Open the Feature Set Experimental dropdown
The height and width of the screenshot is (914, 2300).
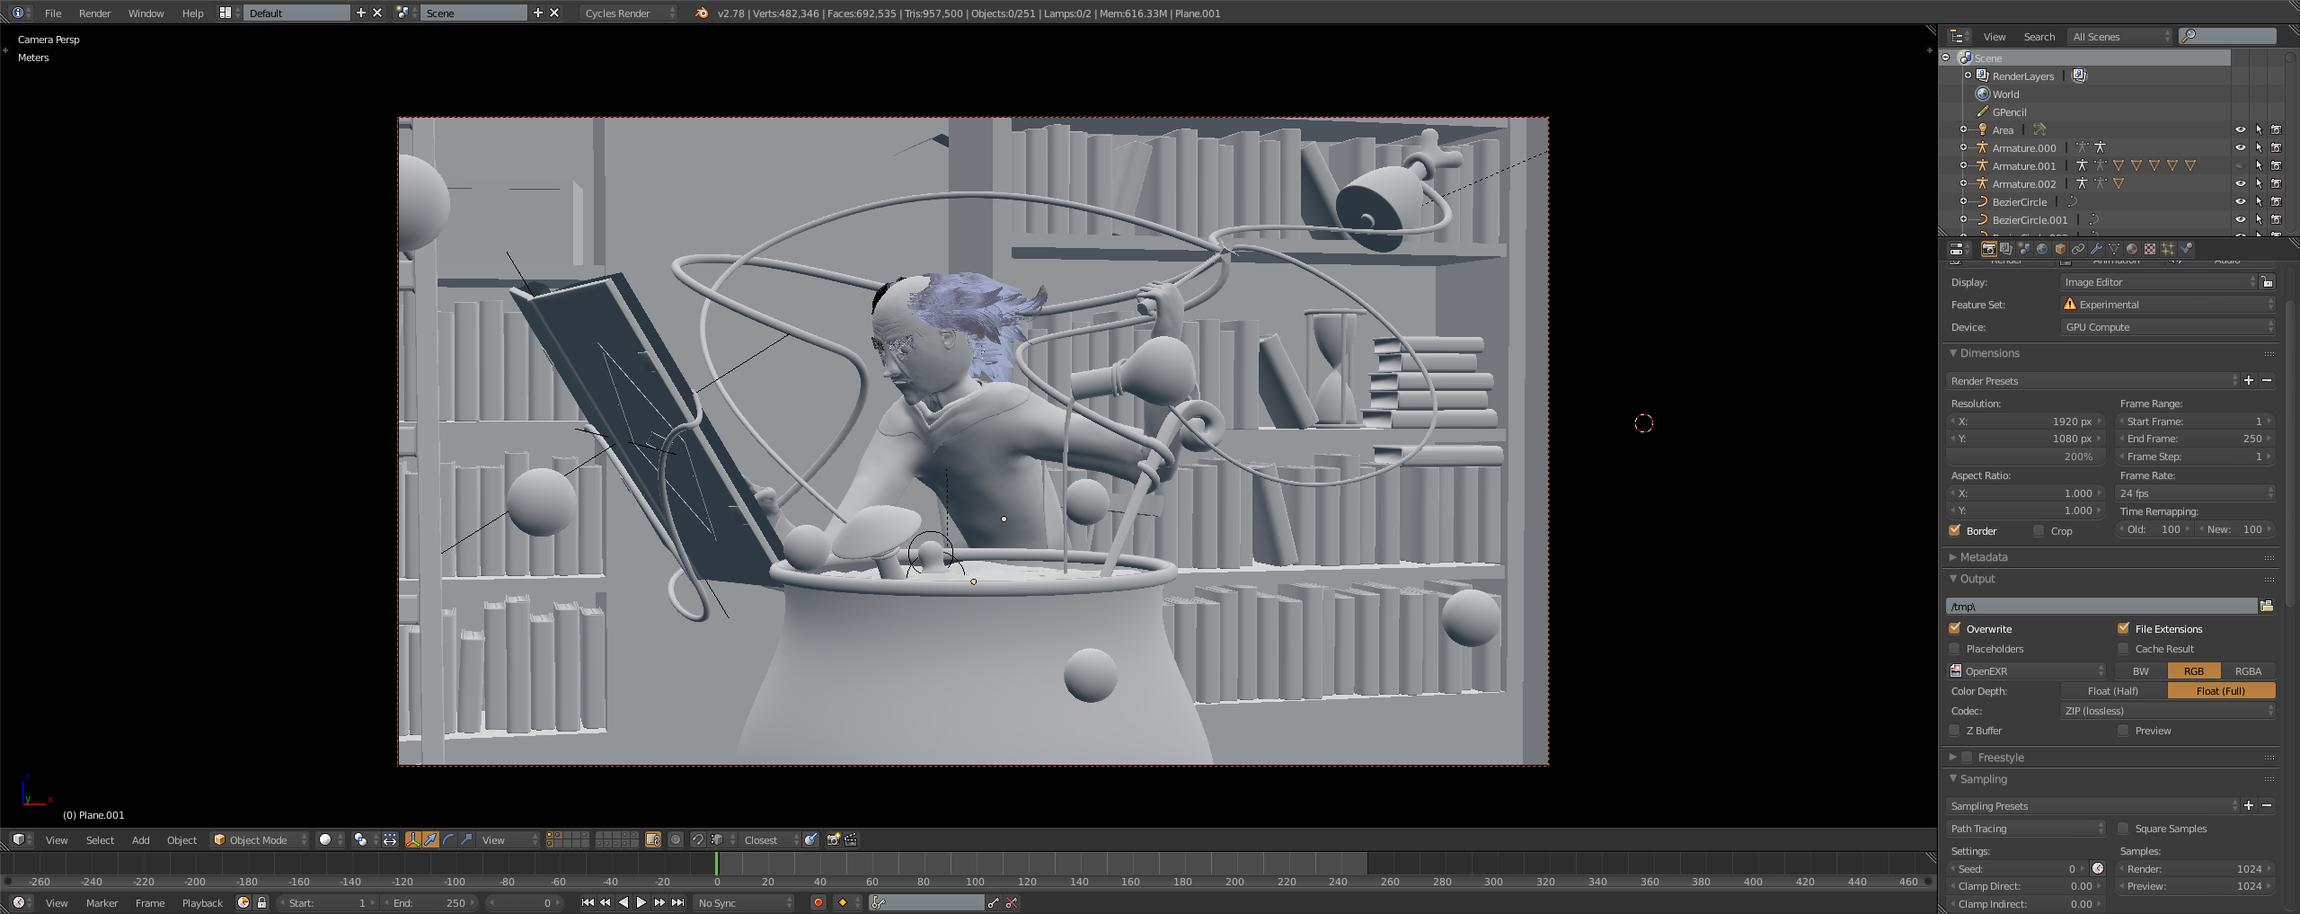point(2168,304)
